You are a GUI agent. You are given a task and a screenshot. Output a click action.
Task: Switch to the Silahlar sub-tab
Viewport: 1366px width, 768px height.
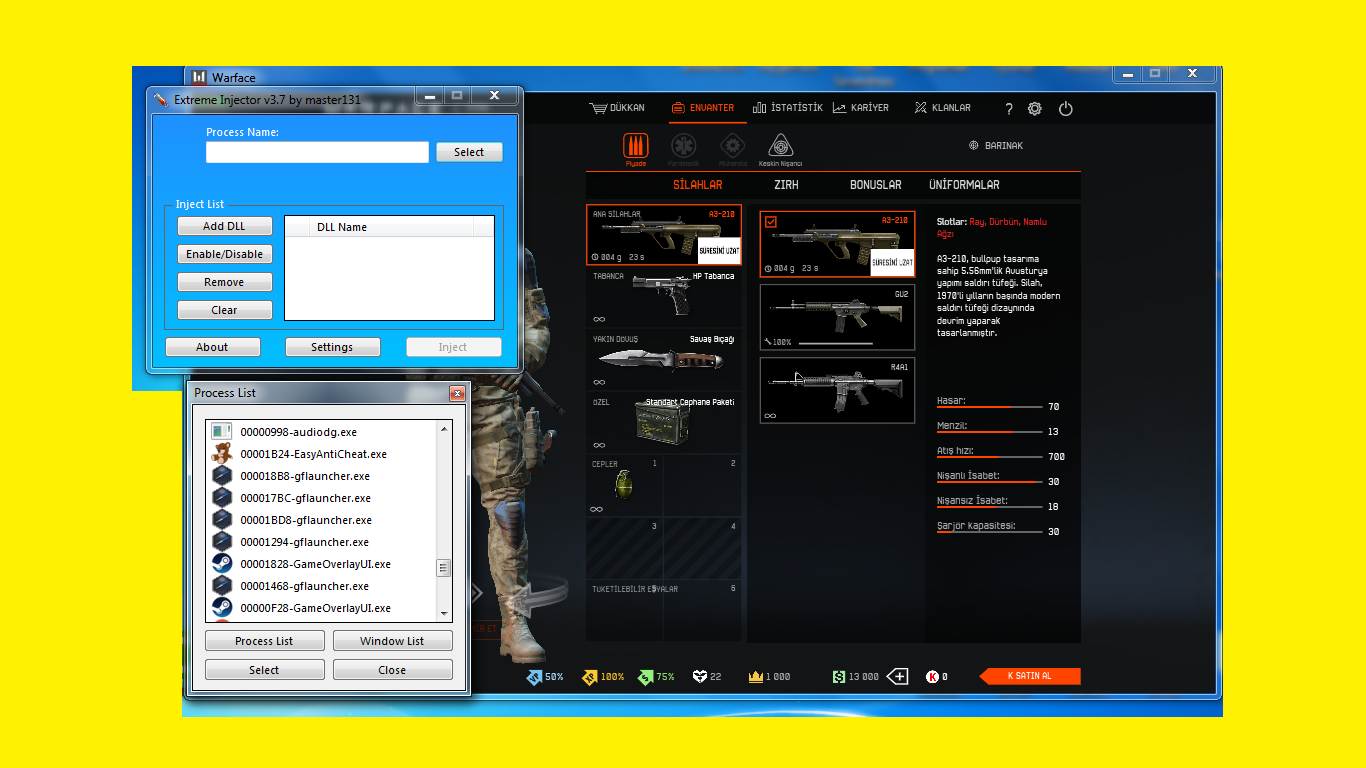698,185
